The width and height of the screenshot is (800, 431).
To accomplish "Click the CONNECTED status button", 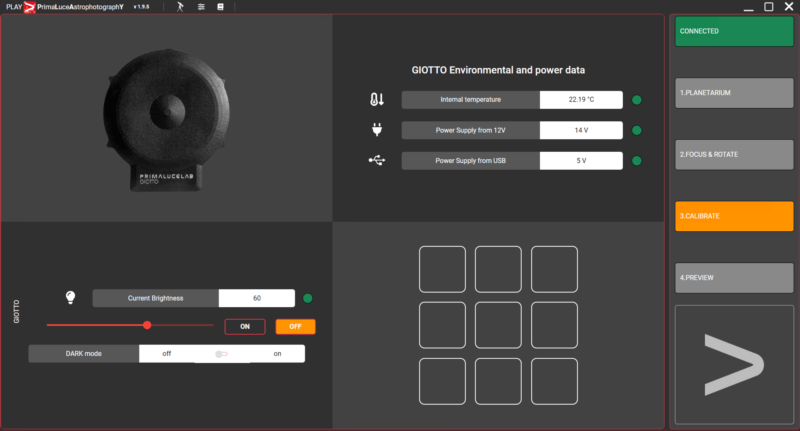I will [734, 31].
